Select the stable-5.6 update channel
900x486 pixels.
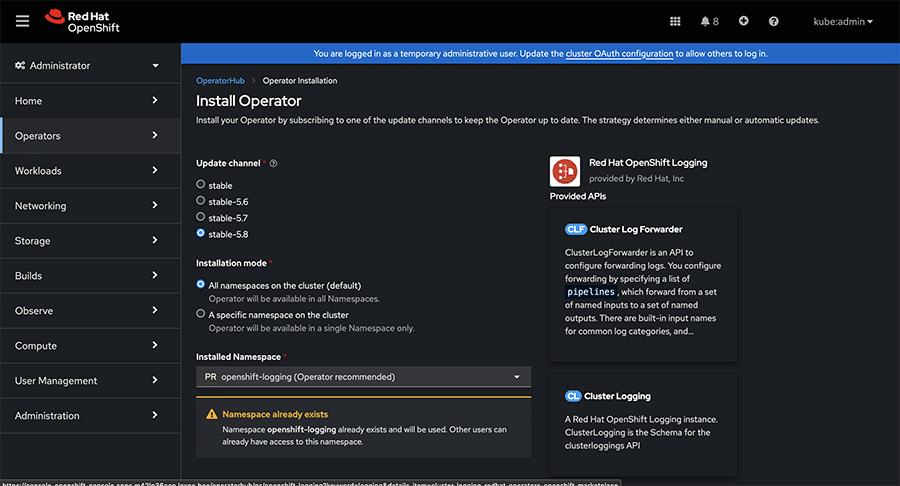pyautogui.click(x=201, y=201)
